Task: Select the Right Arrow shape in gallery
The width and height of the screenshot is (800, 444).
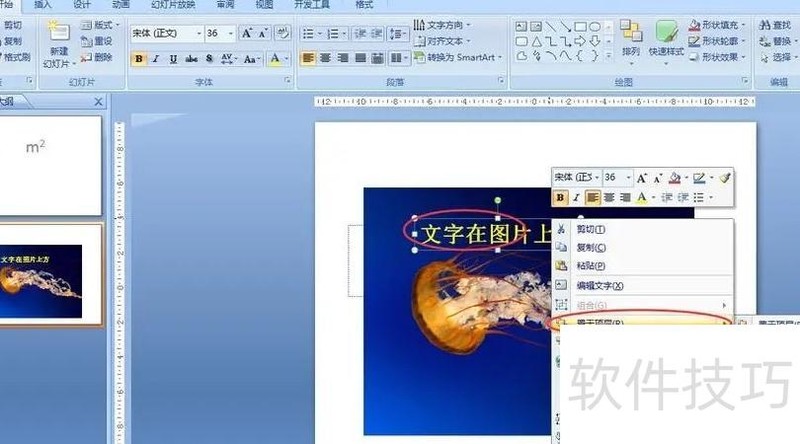Action: 580,41
